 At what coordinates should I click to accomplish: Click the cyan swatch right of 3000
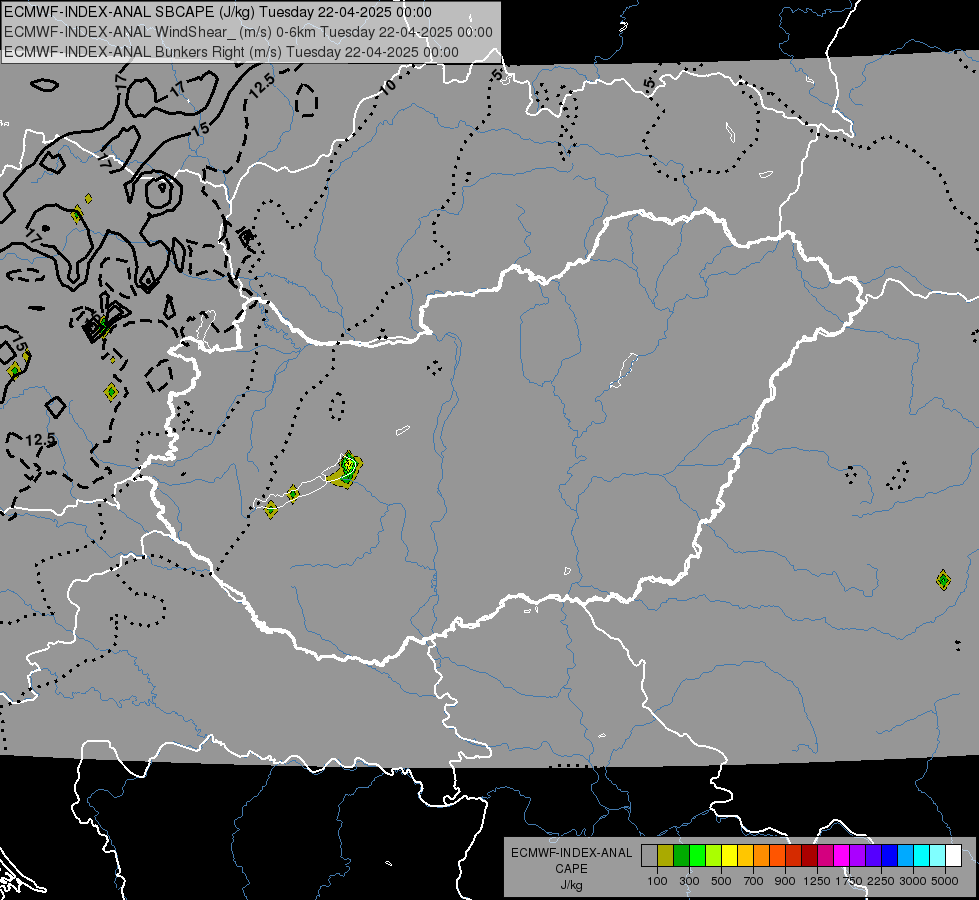[x=922, y=855]
